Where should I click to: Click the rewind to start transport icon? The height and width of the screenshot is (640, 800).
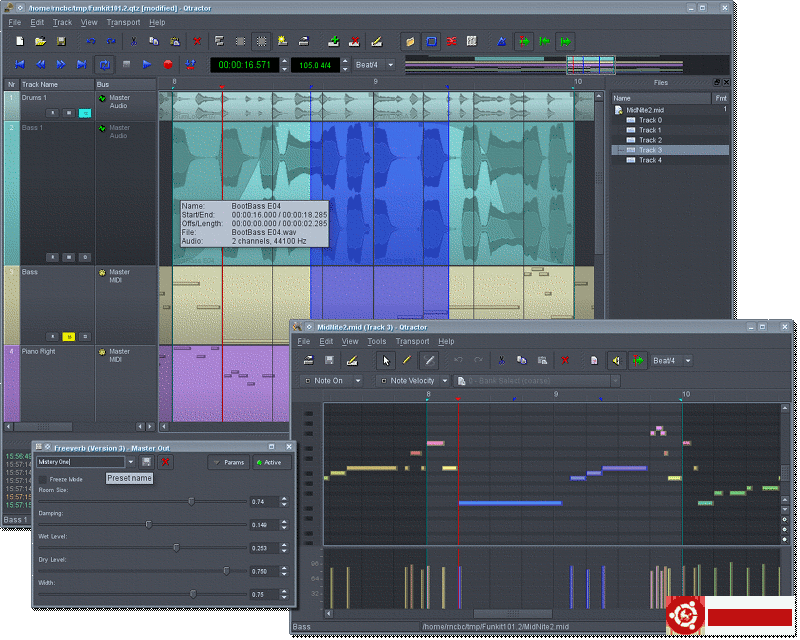19,65
